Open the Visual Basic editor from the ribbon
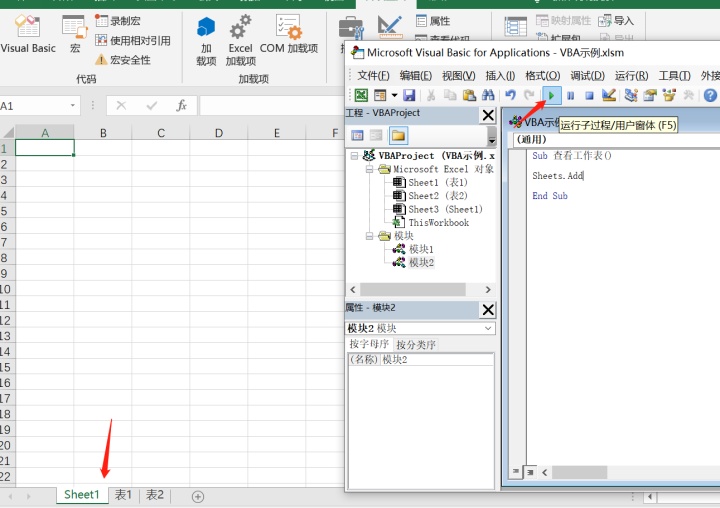 click(28, 34)
